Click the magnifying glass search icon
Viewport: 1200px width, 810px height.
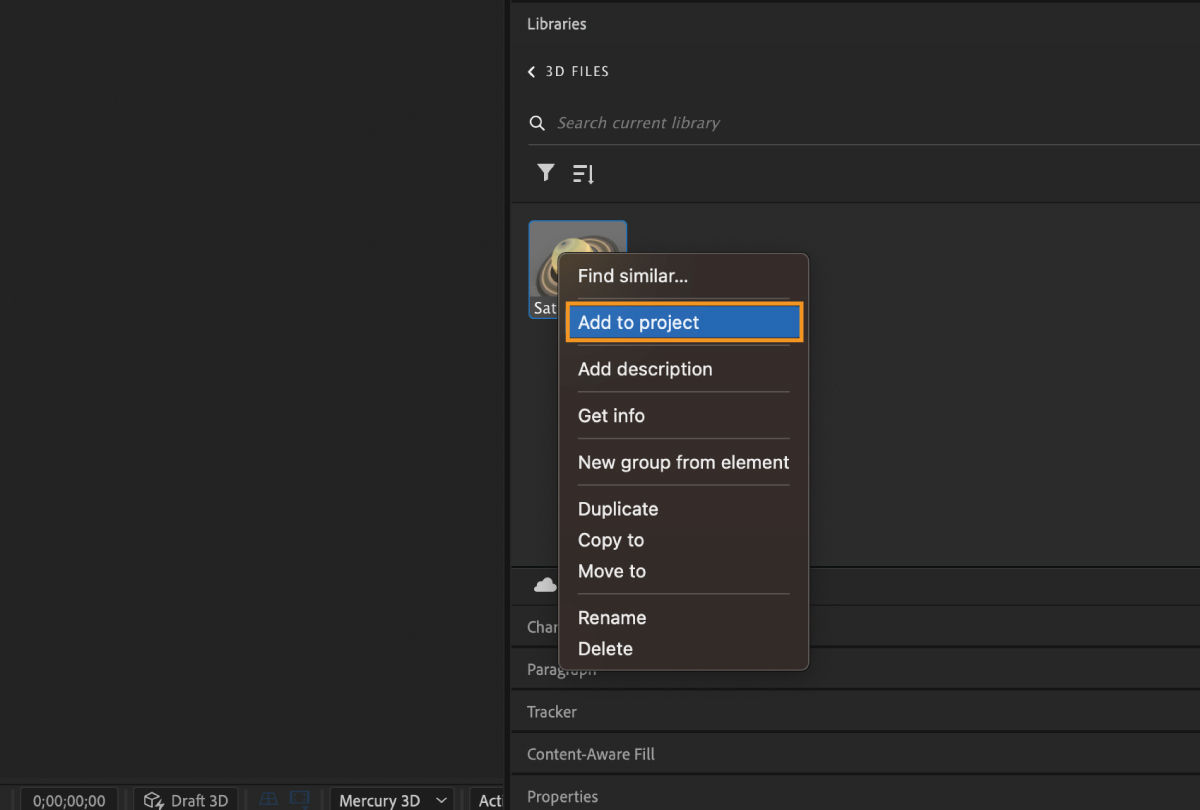[537, 122]
